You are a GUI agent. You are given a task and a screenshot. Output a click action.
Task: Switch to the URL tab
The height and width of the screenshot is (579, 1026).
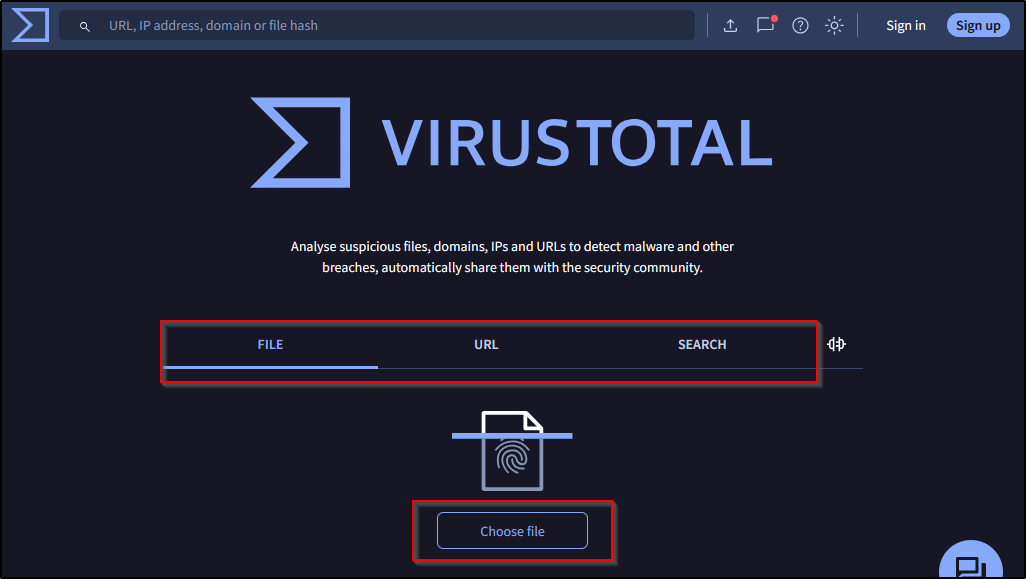[486, 344]
